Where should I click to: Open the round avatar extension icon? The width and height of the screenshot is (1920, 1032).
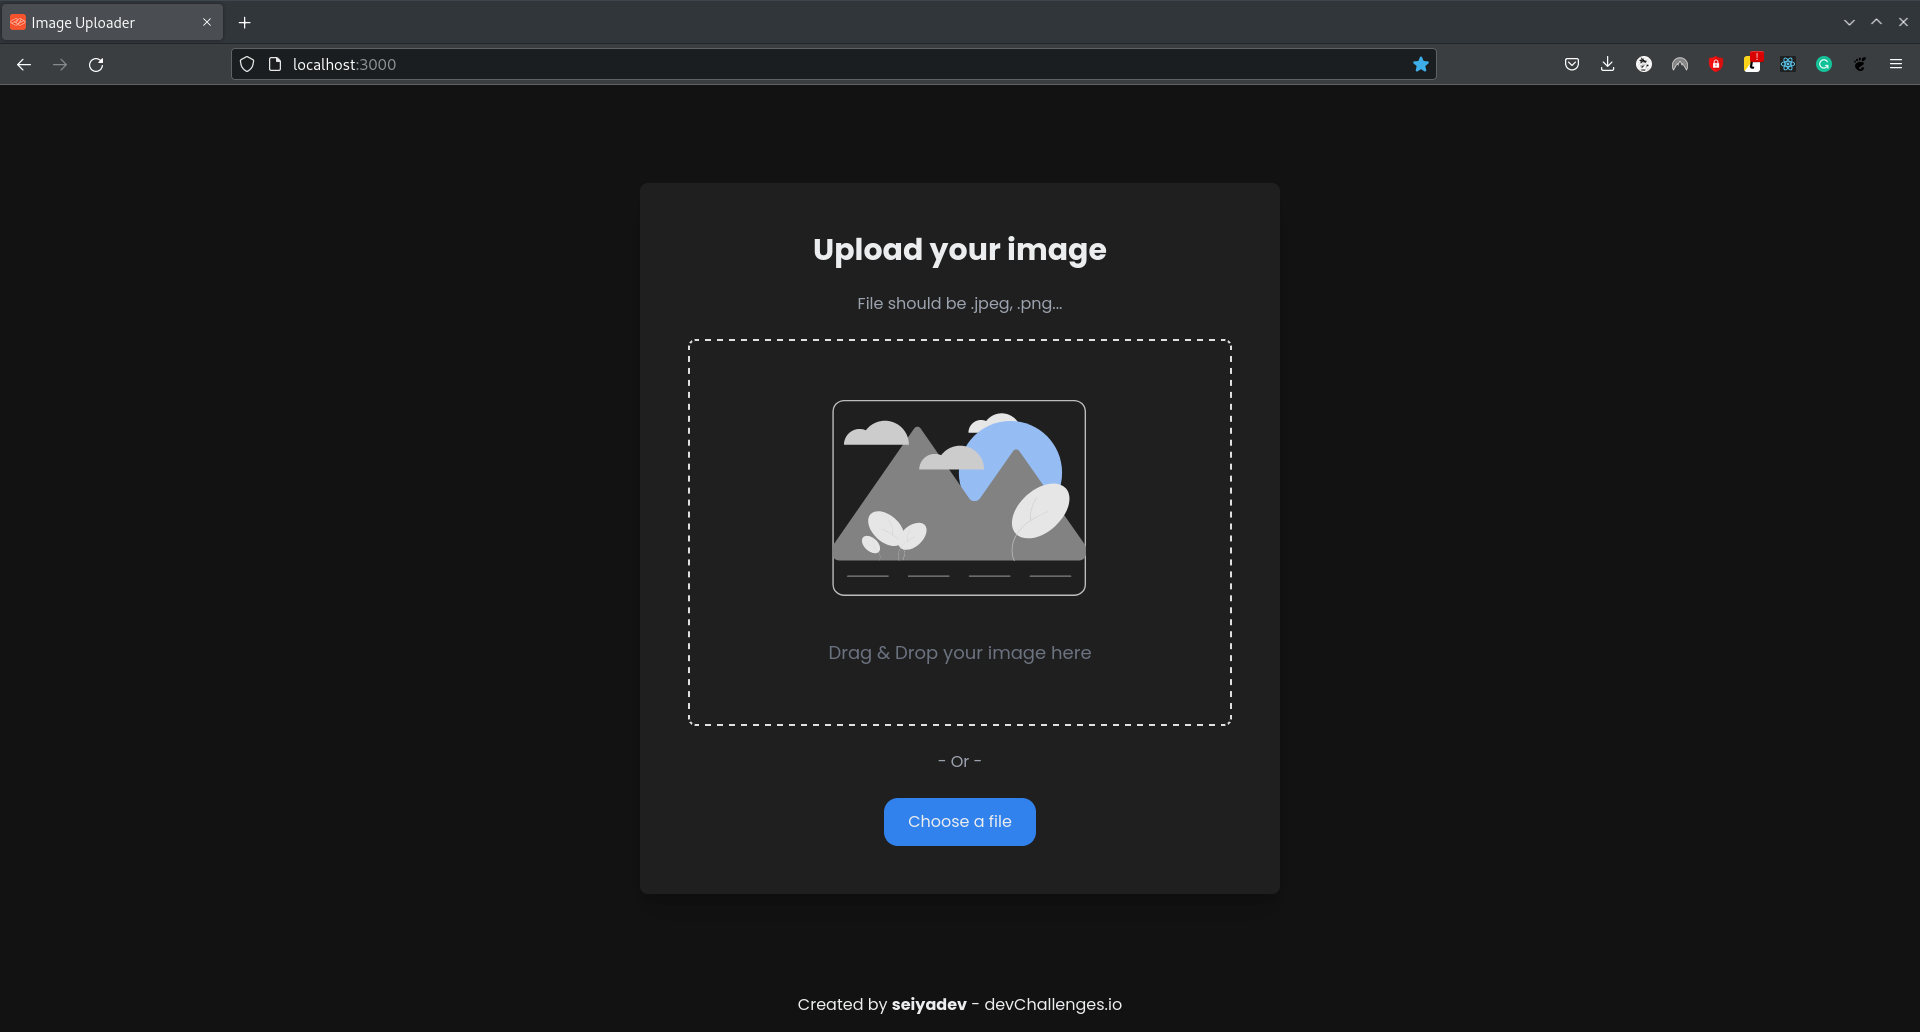[x=1644, y=64]
